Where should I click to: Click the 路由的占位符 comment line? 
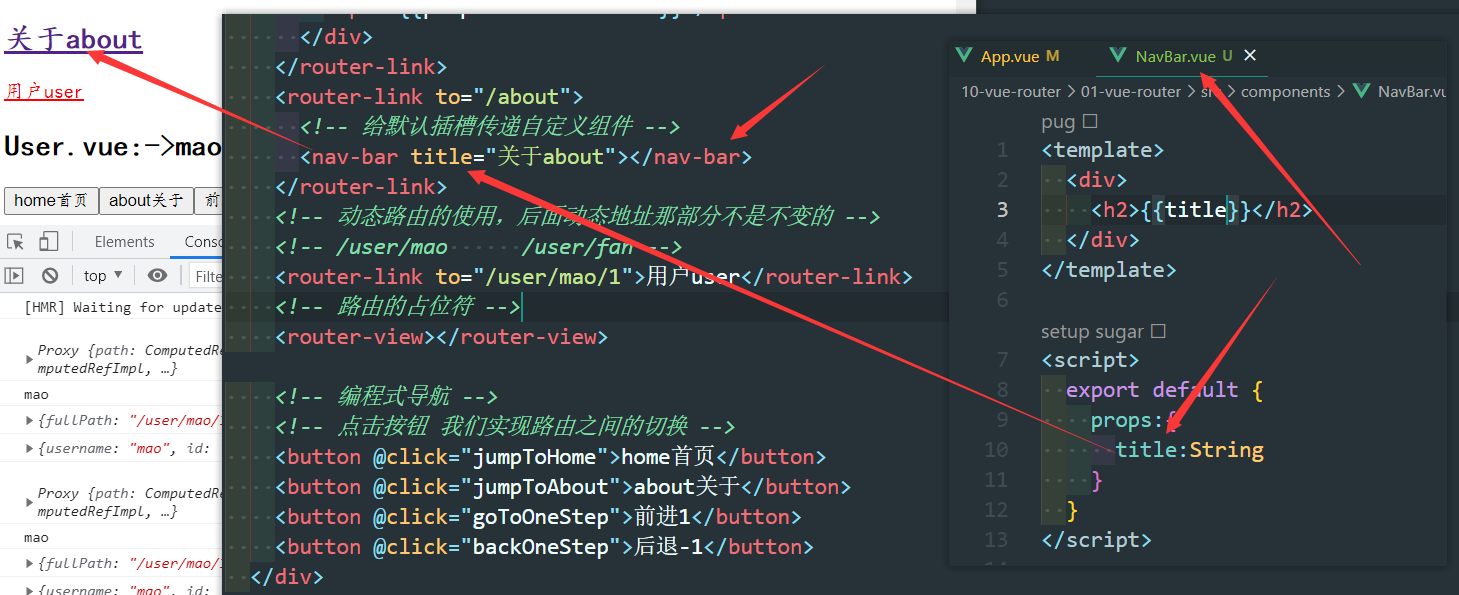pyautogui.click(x=398, y=307)
